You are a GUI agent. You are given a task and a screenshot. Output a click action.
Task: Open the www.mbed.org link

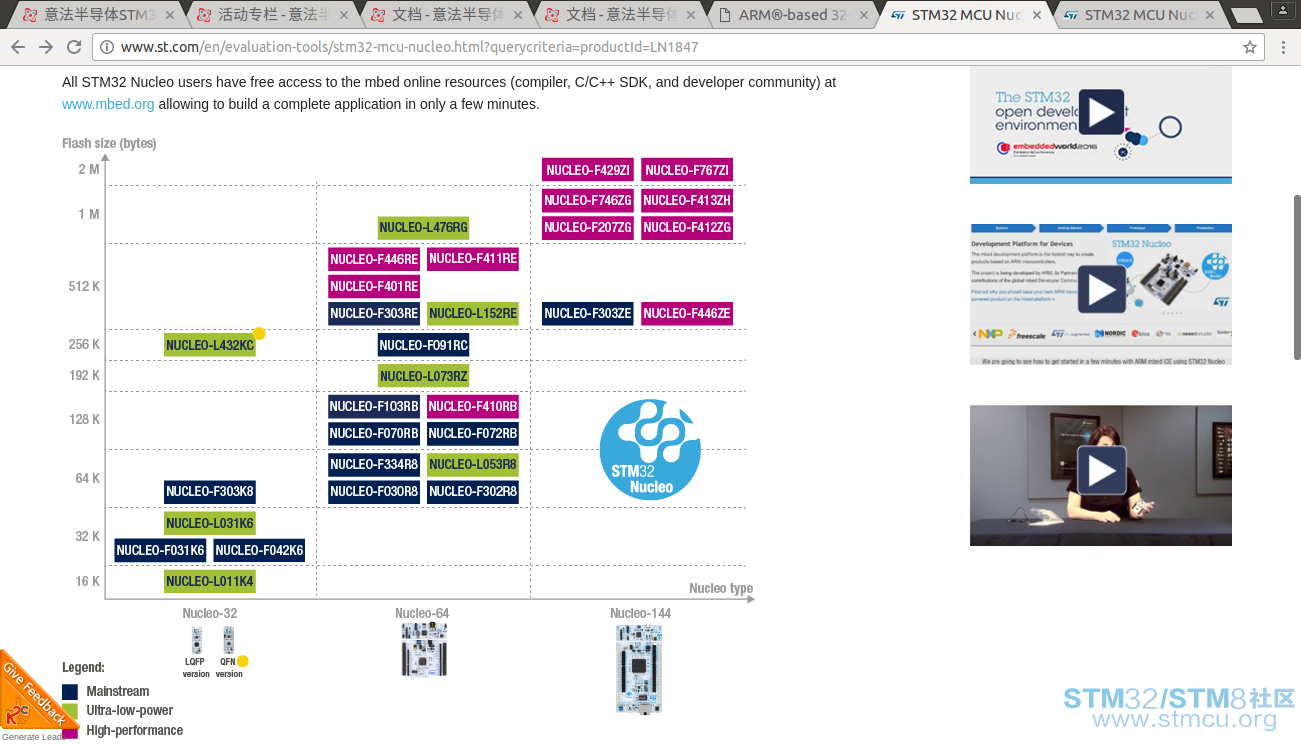[x=108, y=104]
